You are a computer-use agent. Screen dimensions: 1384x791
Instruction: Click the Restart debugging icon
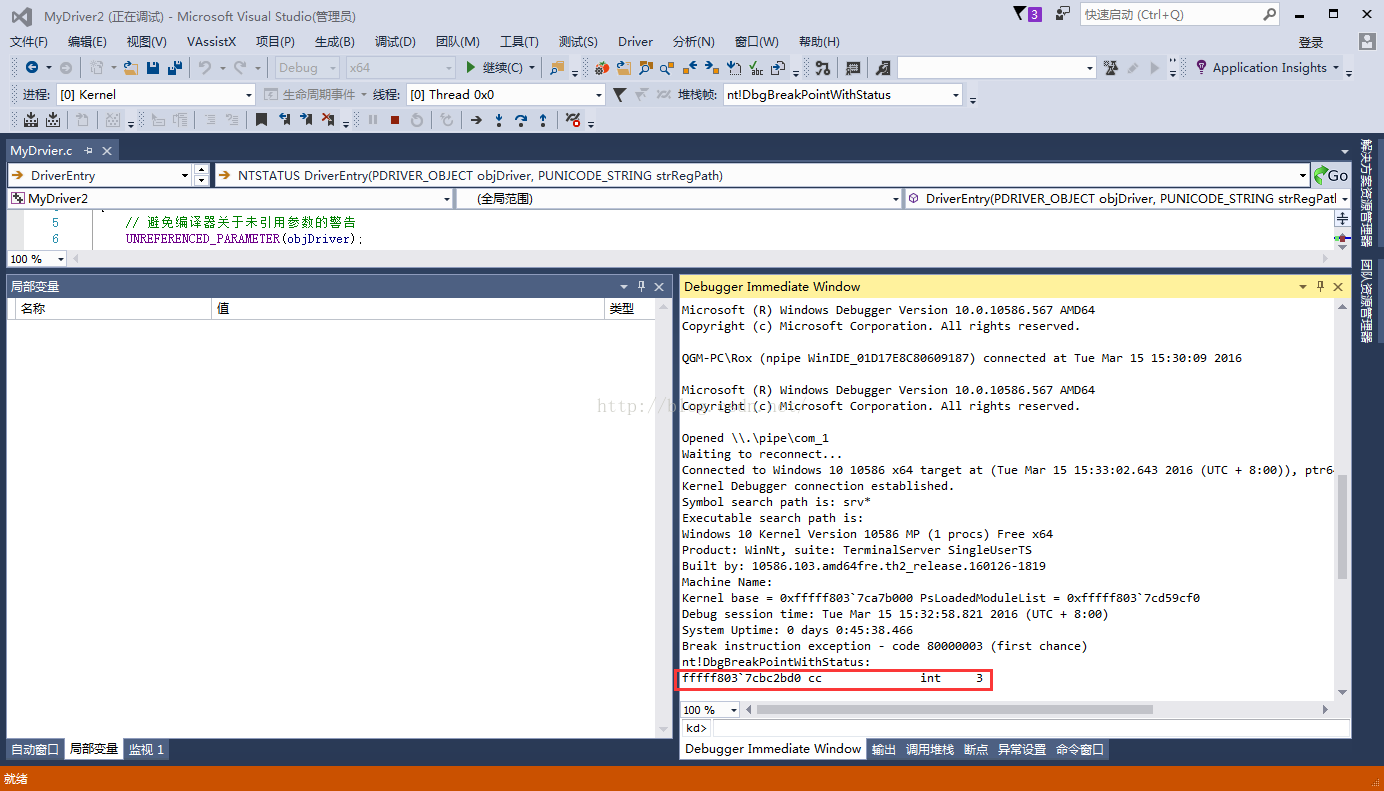[417, 120]
